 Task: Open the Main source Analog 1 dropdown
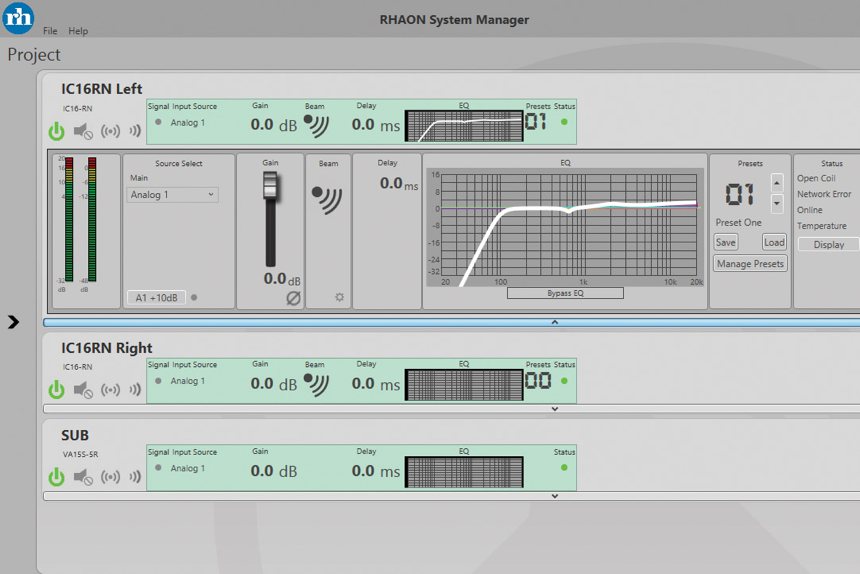[x=173, y=195]
